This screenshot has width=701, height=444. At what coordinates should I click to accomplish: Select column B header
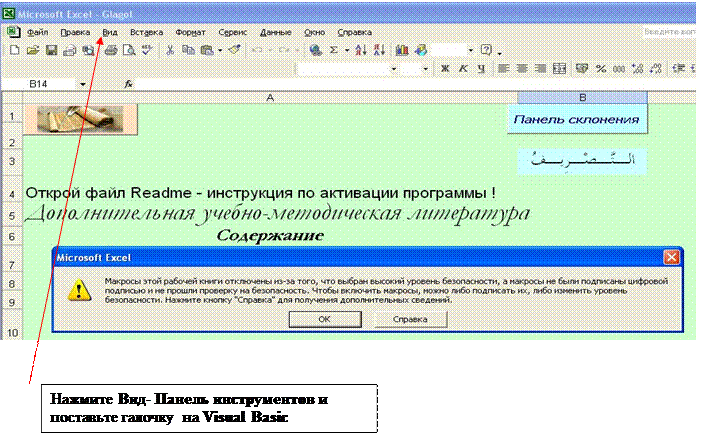point(582,97)
